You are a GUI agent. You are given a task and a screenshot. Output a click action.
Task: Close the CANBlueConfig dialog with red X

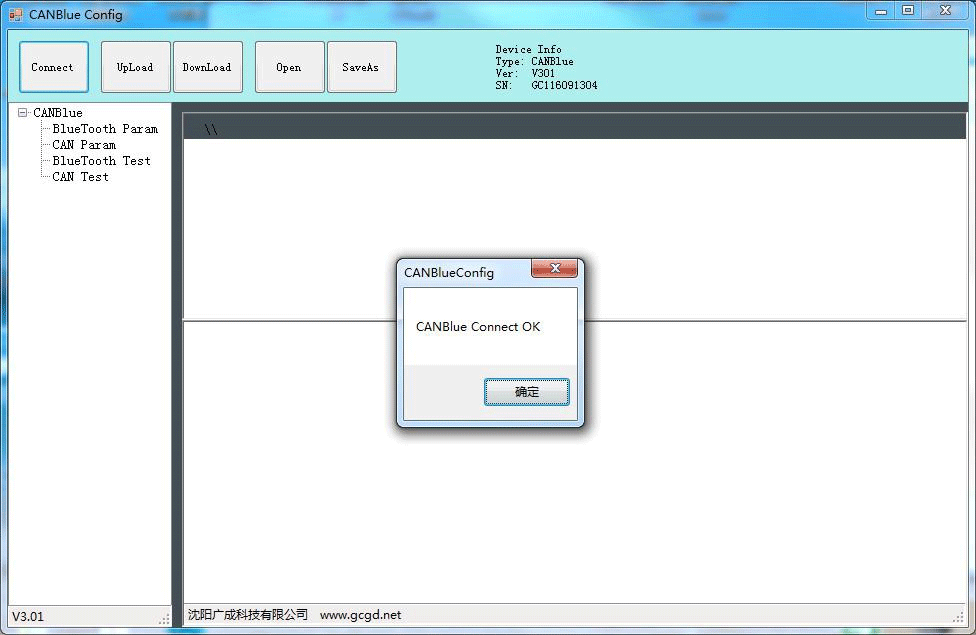pos(554,269)
